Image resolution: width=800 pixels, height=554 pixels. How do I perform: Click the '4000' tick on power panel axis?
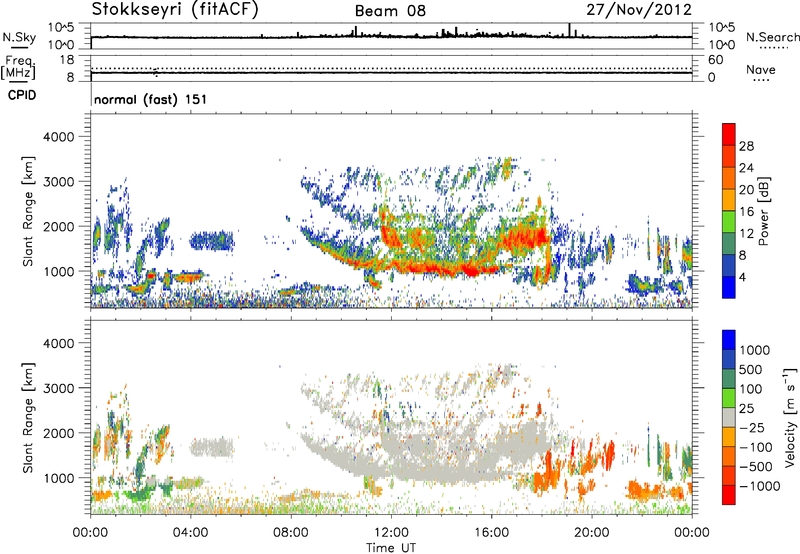pos(58,137)
